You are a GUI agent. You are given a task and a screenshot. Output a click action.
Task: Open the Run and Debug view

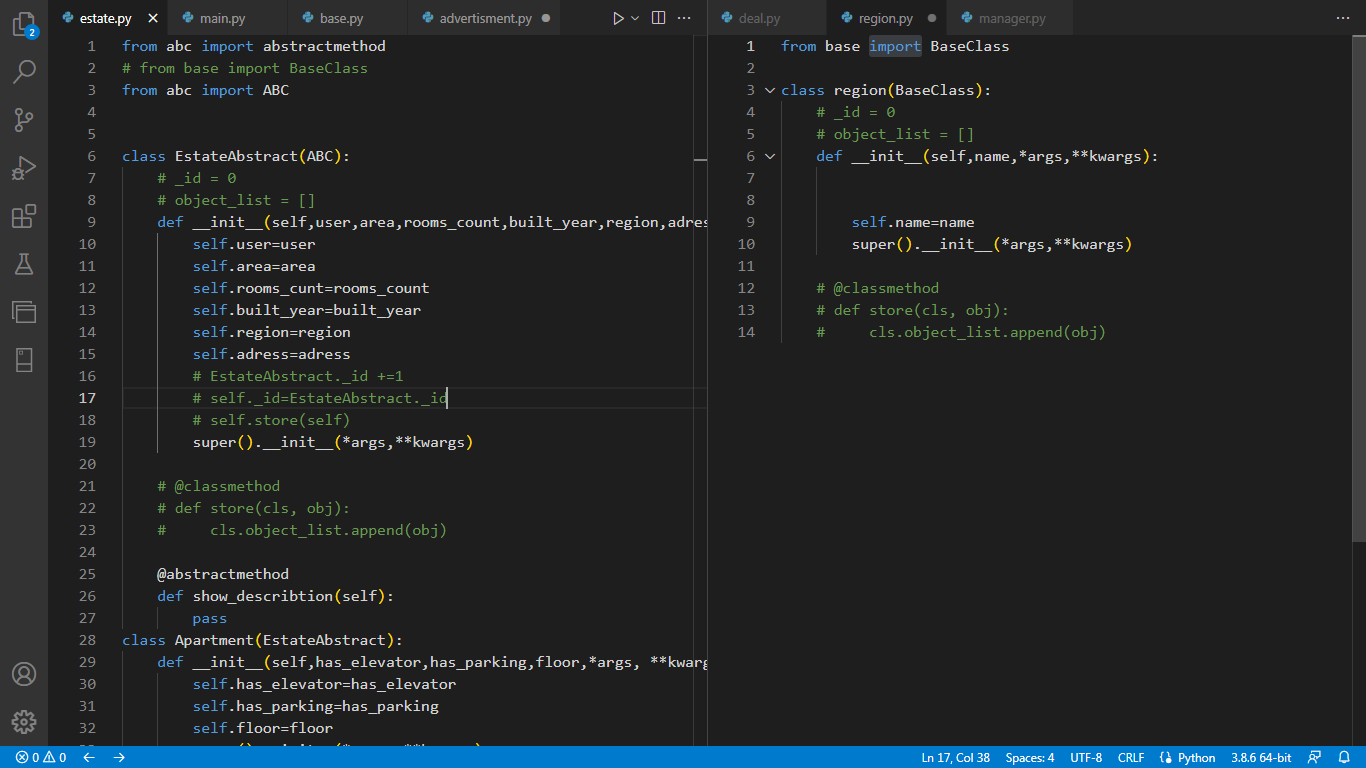[24, 168]
